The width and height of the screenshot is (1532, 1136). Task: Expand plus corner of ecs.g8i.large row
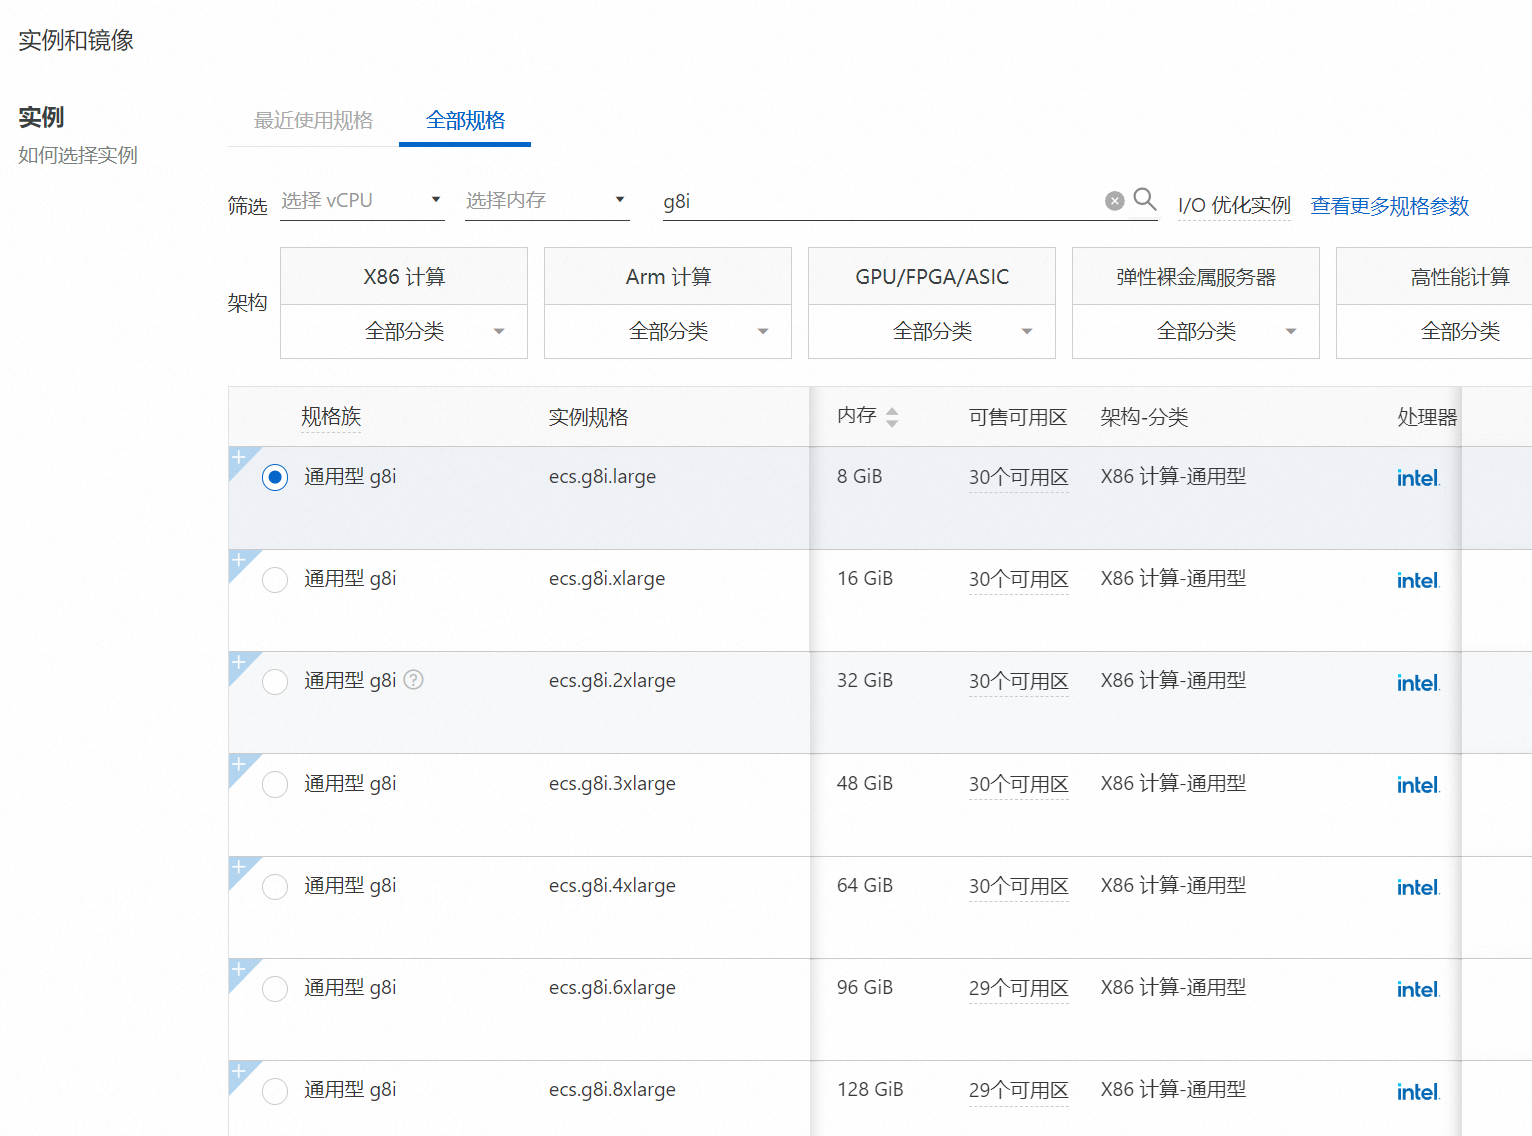click(x=239, y=457)
